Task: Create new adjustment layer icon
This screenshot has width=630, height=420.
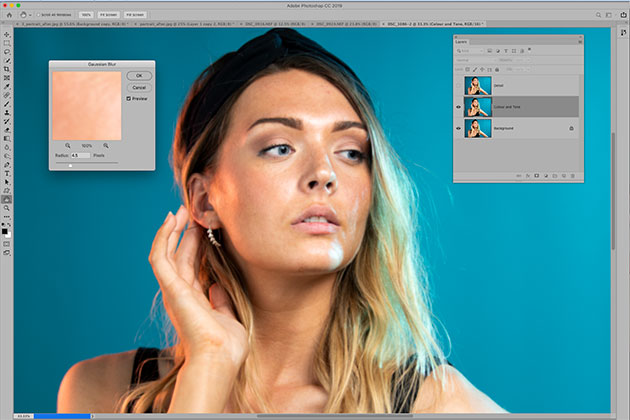Action: [546, 176]
